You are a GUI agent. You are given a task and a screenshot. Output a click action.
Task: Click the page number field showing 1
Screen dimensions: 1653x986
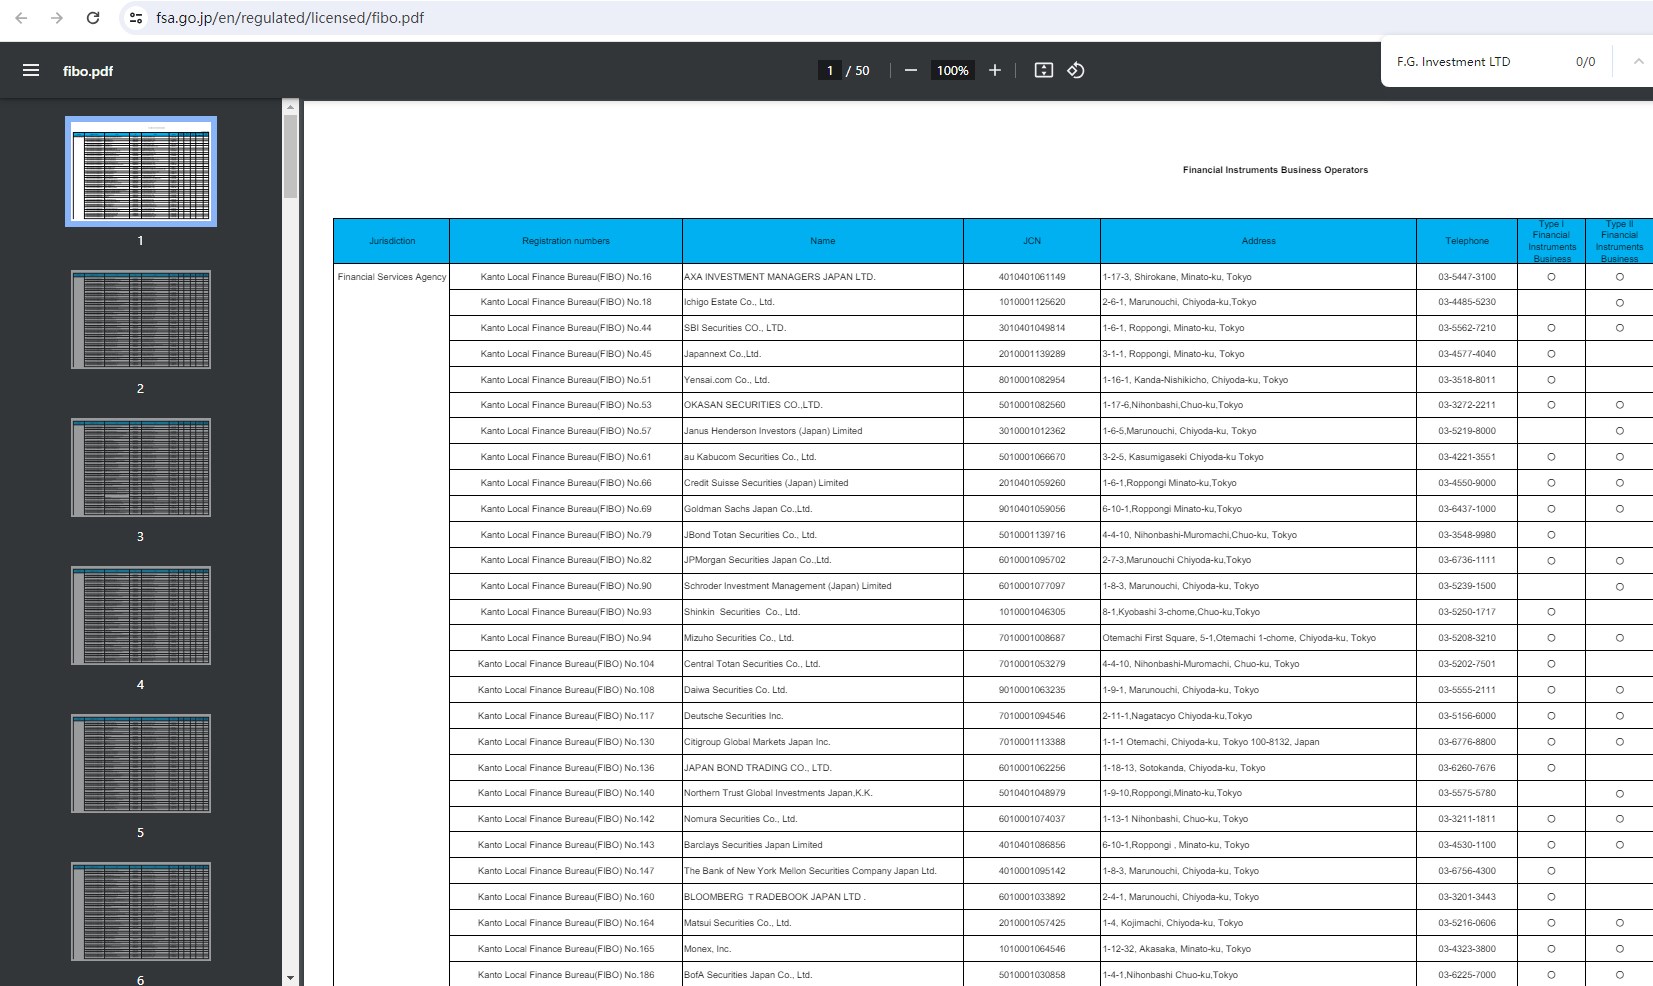(x=829, y=71)
